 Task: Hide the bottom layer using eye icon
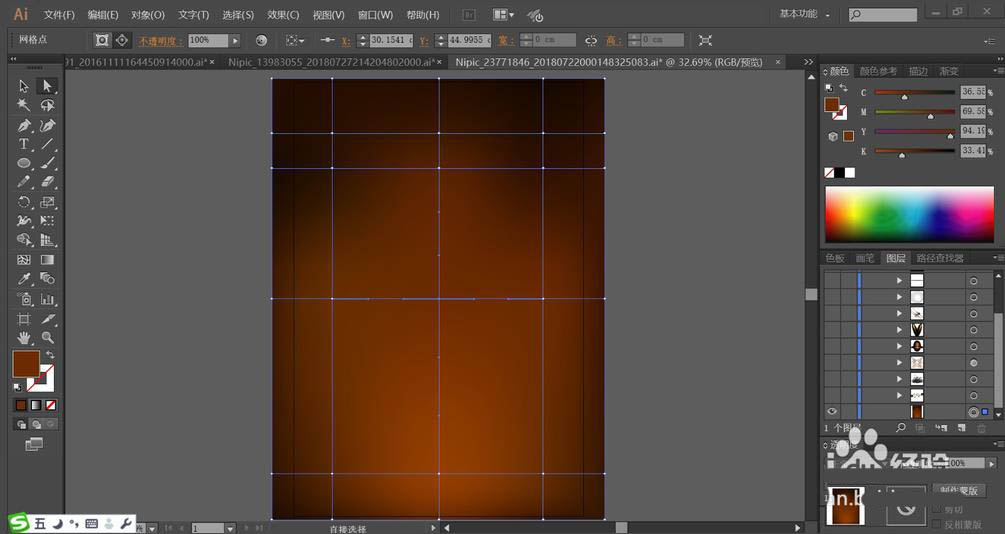(832, 412)
